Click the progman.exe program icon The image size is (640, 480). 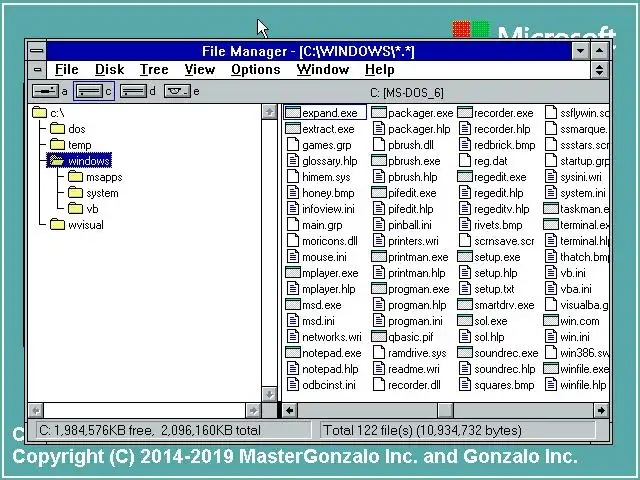coord(379,289)
